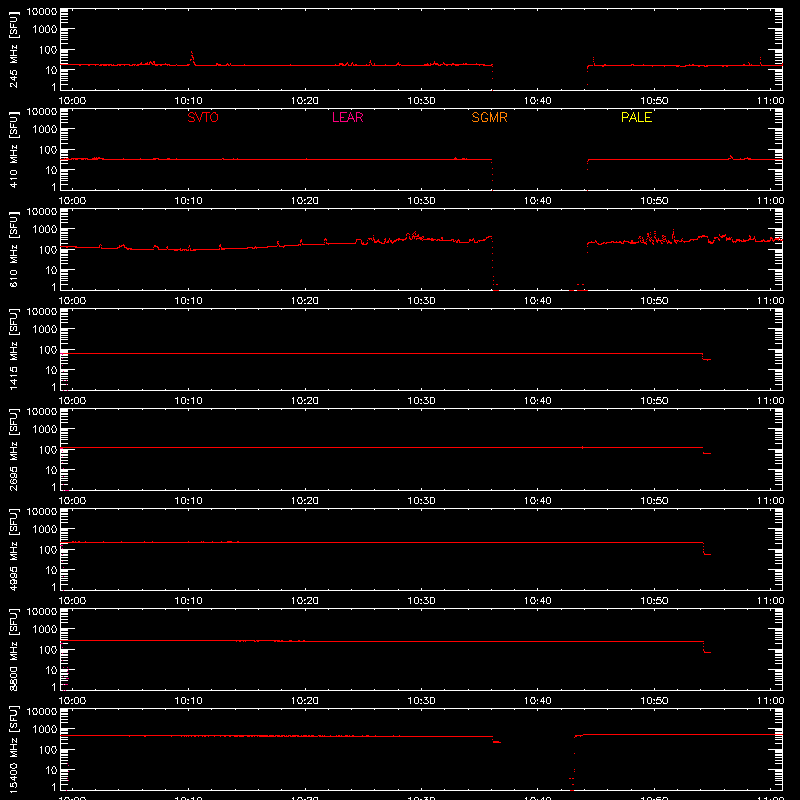The height and width of the screenshot is (800, 800).
Task: Click the 10000 y-axis value on 245 MHz plot
Action: click(x=42, y=12)
